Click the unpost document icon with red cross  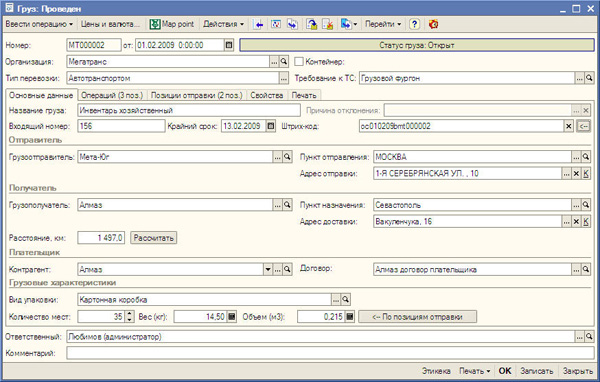point(328,24)
